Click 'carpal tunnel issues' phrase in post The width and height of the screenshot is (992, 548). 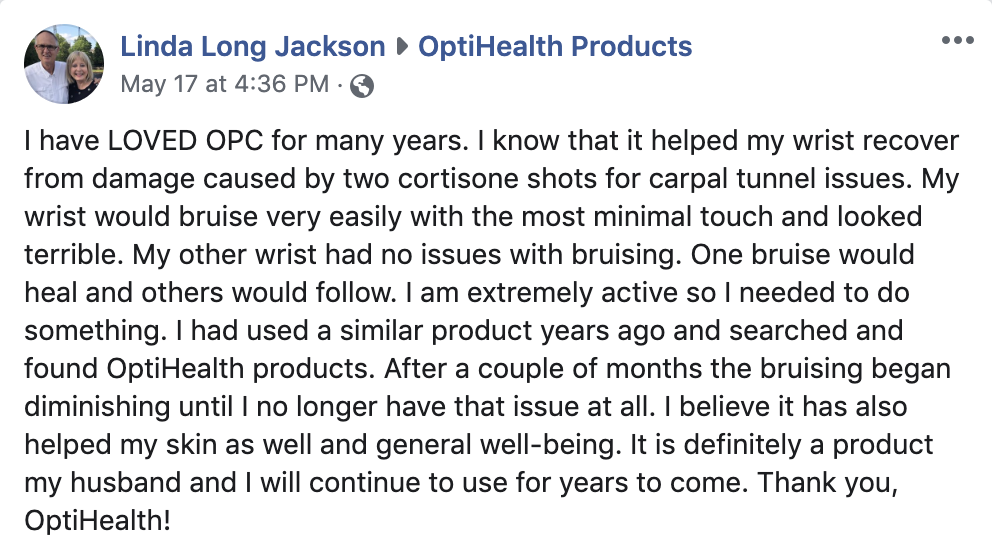780,180
